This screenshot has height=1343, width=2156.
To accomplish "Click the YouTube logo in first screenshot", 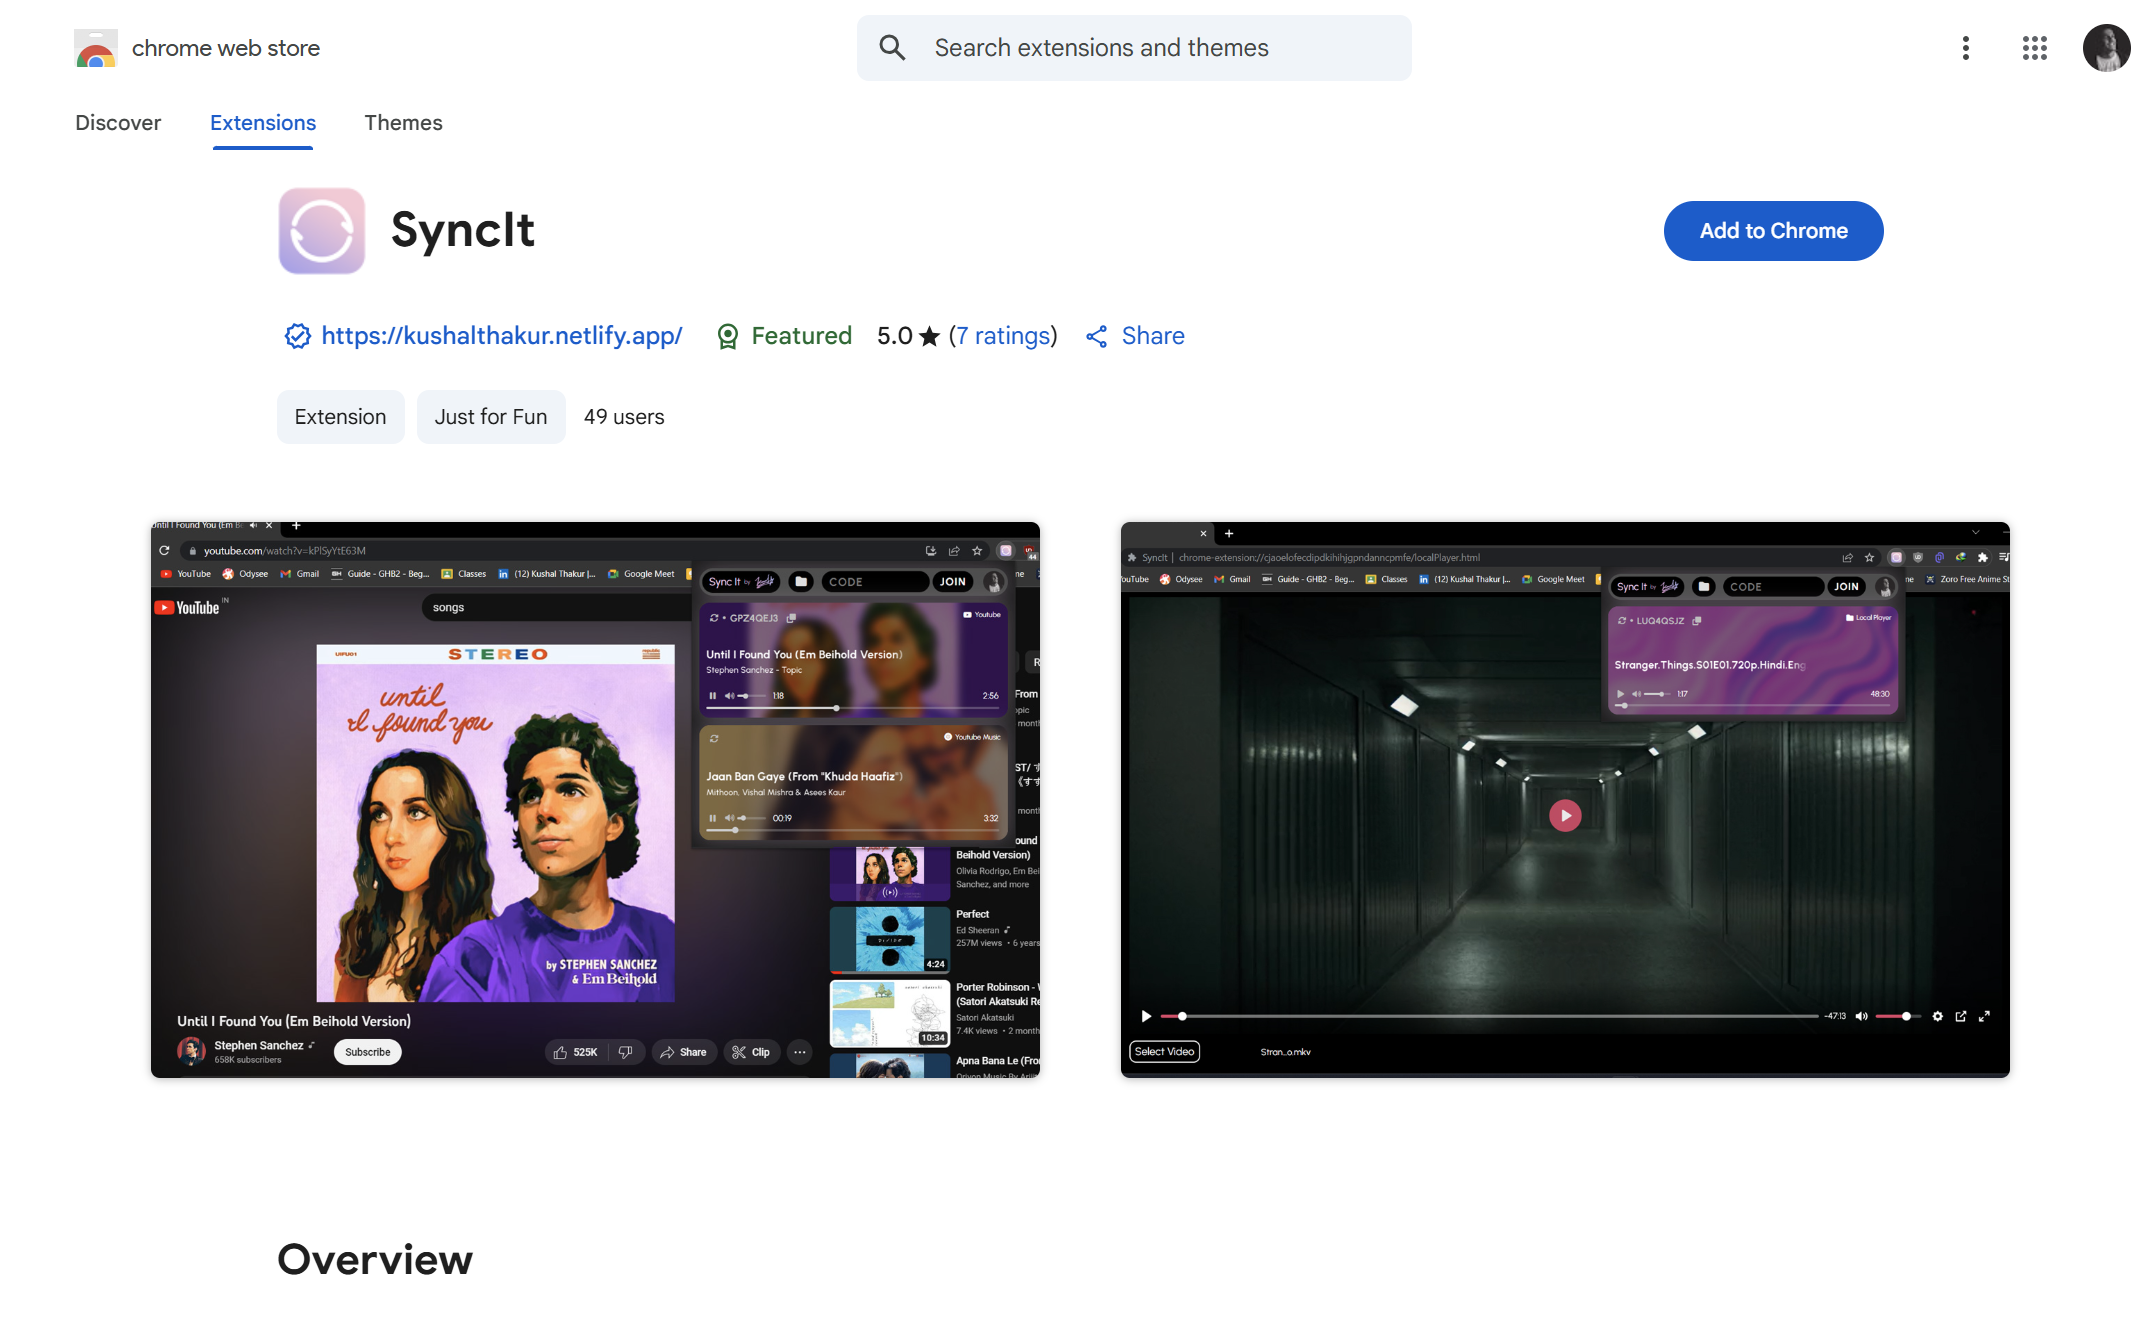I will 188,607.
